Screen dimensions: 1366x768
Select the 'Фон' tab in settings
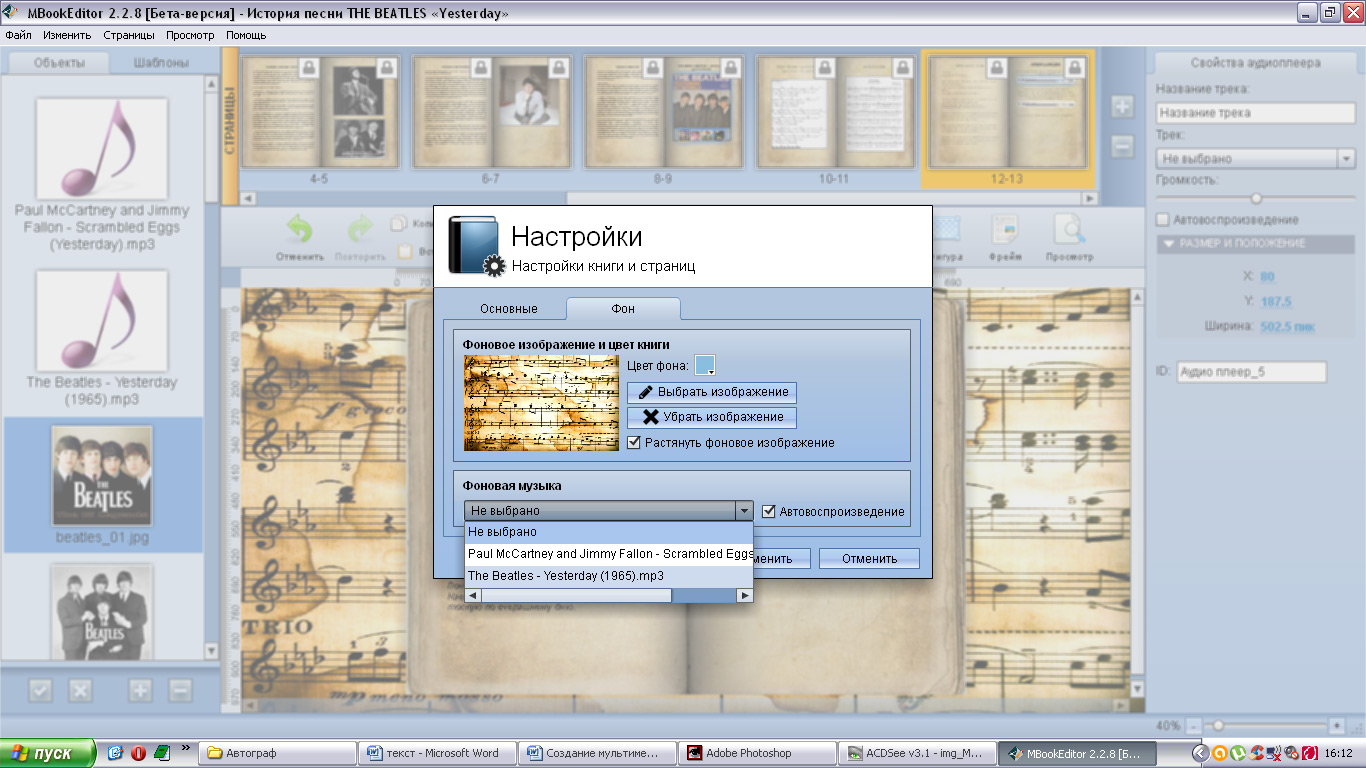(623, 309)
